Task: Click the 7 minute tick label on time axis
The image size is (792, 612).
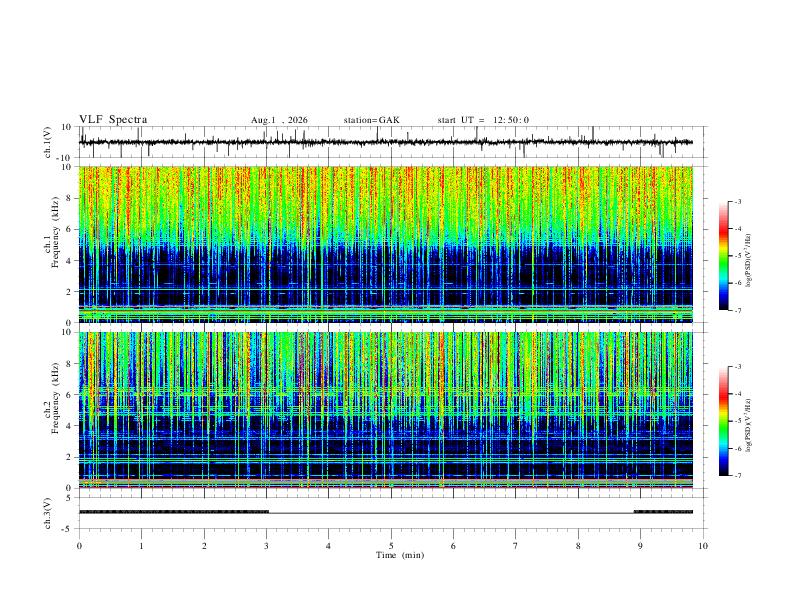Action: pyautogui.click(x=516, y=546)
